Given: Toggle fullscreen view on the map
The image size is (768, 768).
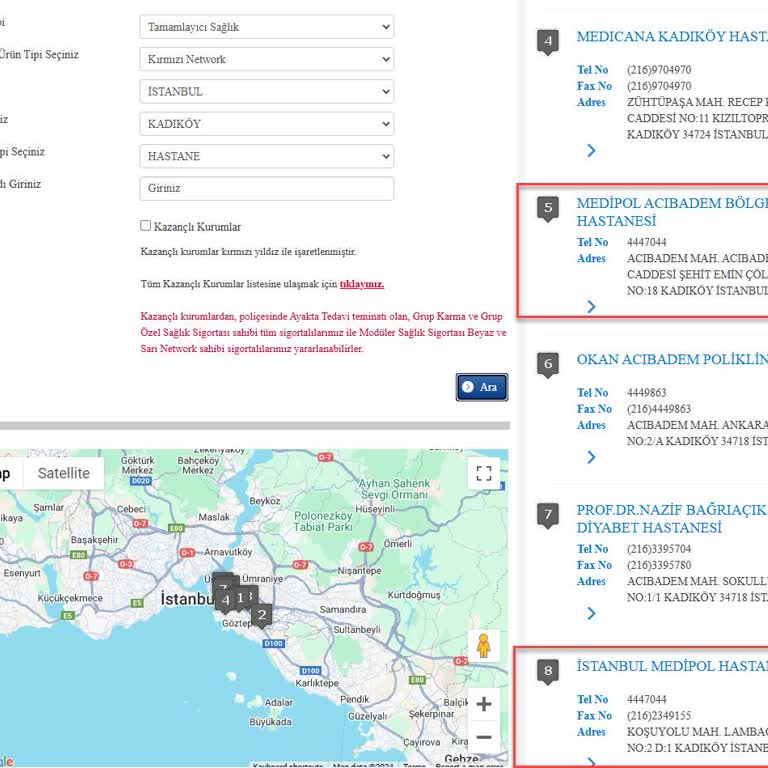Looking at the screenshot, I should coord(484,474).
